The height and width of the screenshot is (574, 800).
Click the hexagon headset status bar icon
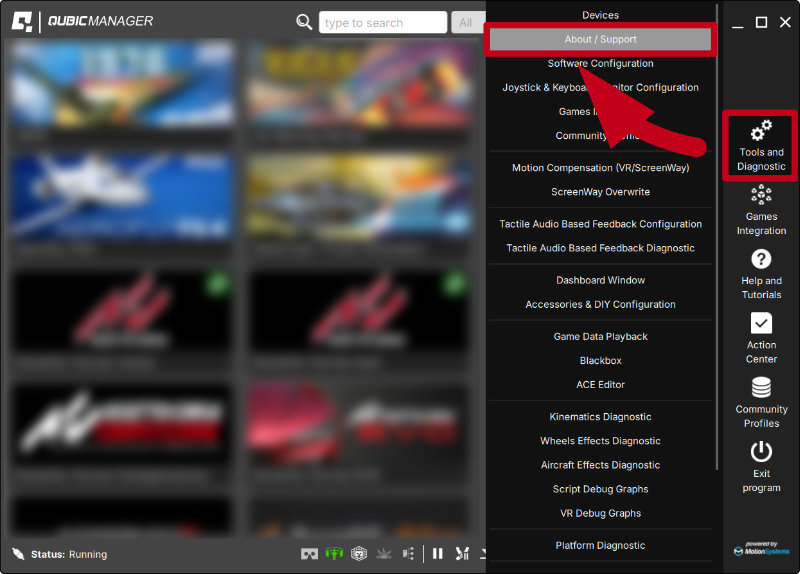pyautogui.click(x=359, y=554)
